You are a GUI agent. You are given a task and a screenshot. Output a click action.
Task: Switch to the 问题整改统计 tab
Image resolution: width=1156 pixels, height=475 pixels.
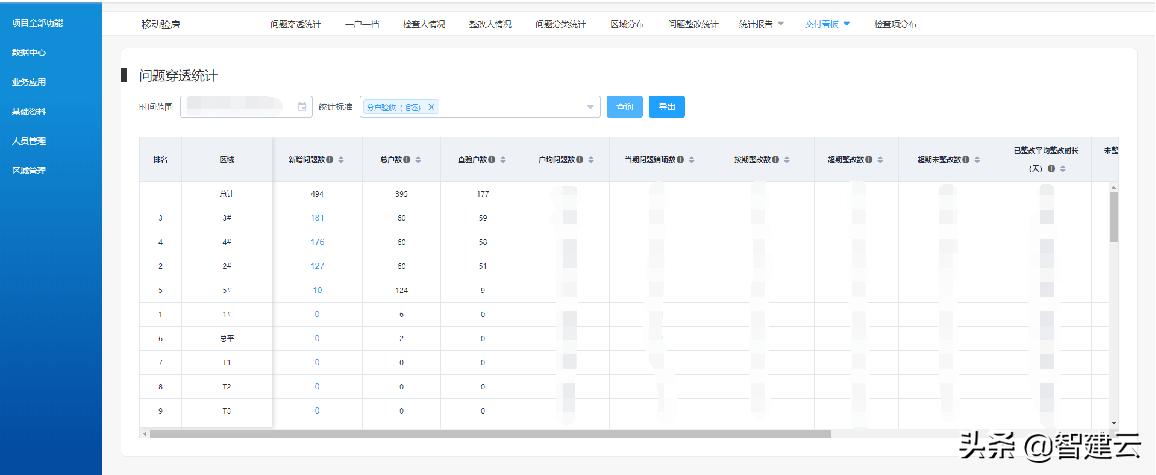(x=693, y=24)
